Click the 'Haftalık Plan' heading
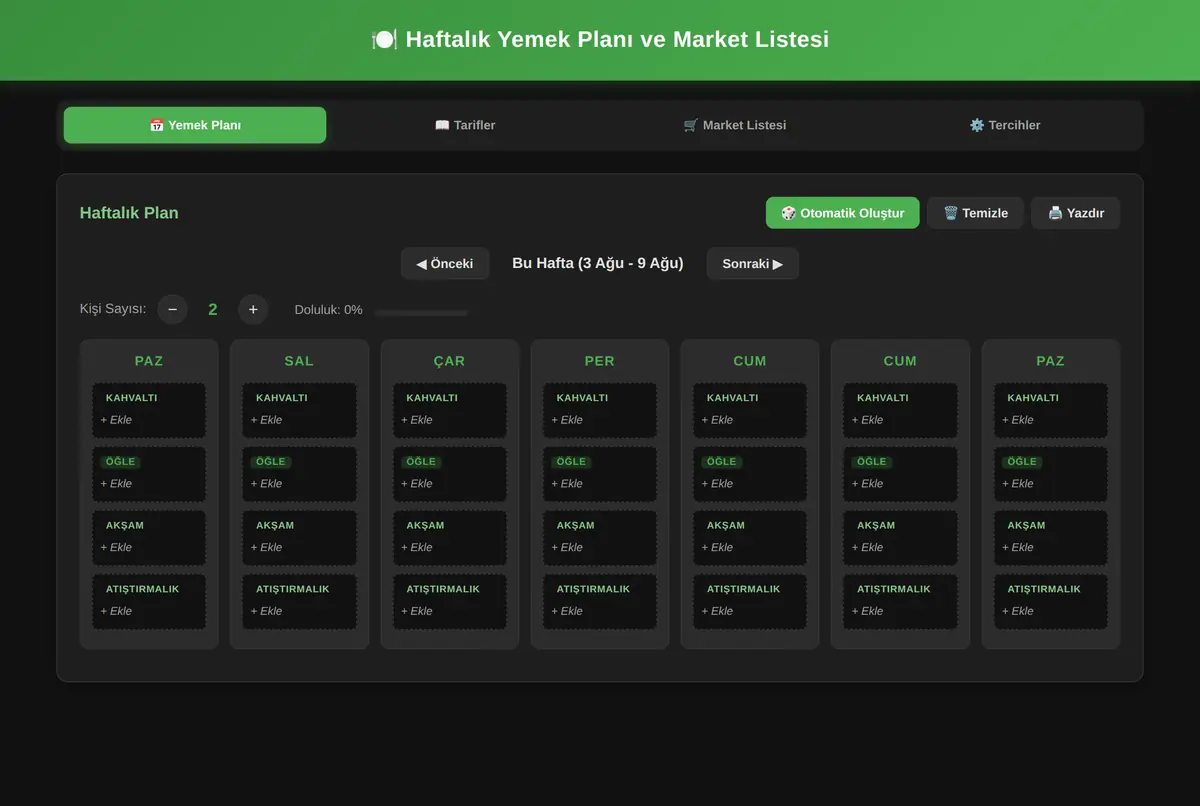 click(x=129, y=213)
